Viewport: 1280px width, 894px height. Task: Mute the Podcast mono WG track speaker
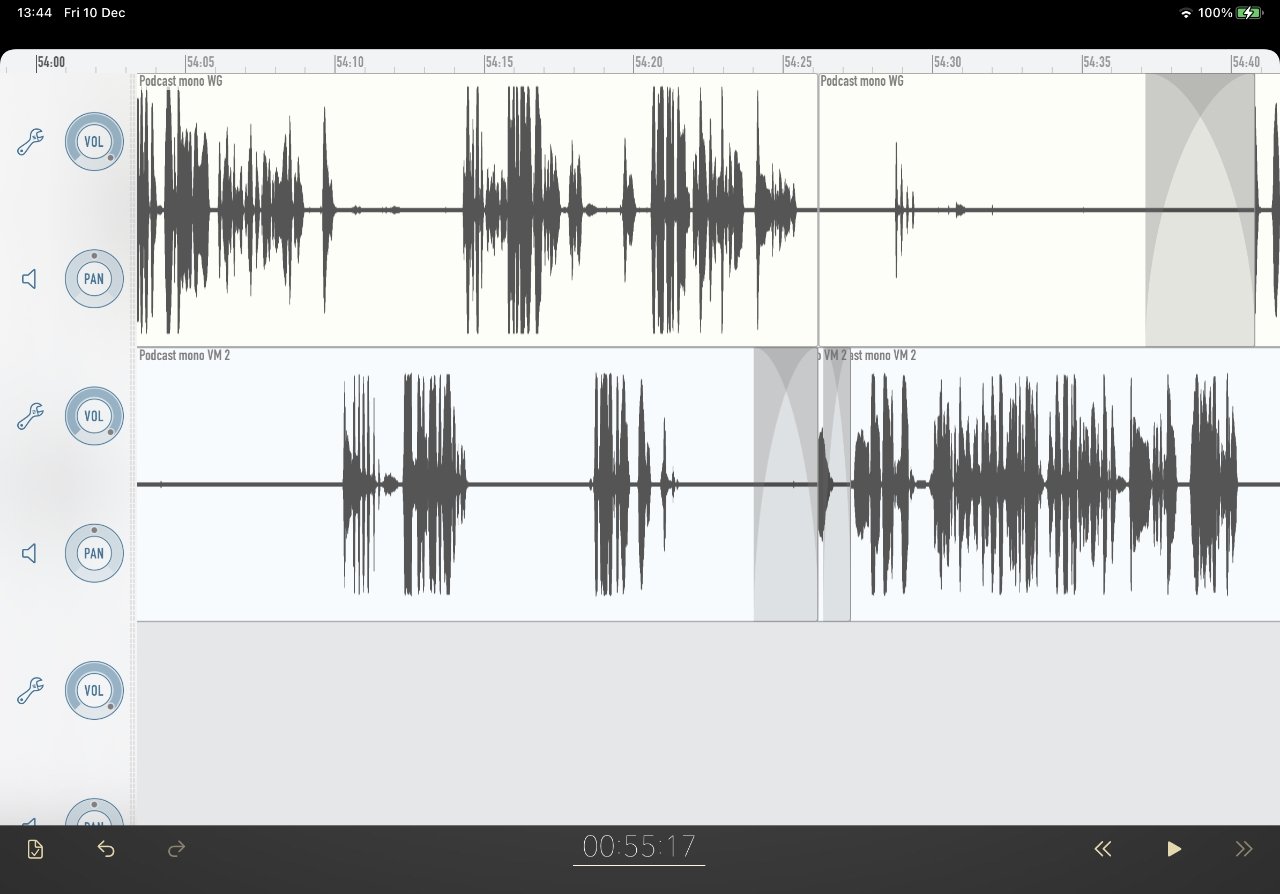point(30,279)
